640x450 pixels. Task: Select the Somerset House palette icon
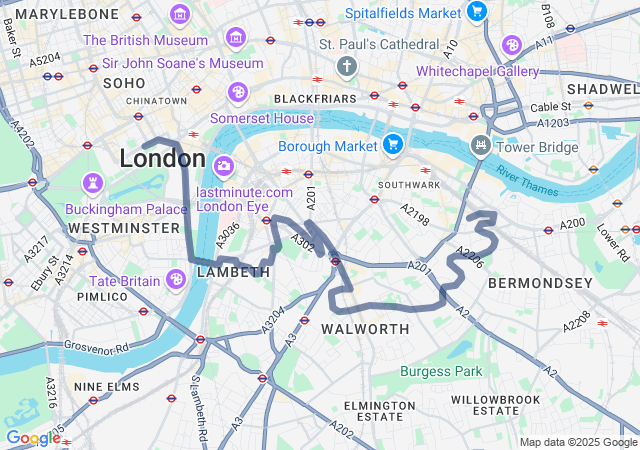(238, 93)
